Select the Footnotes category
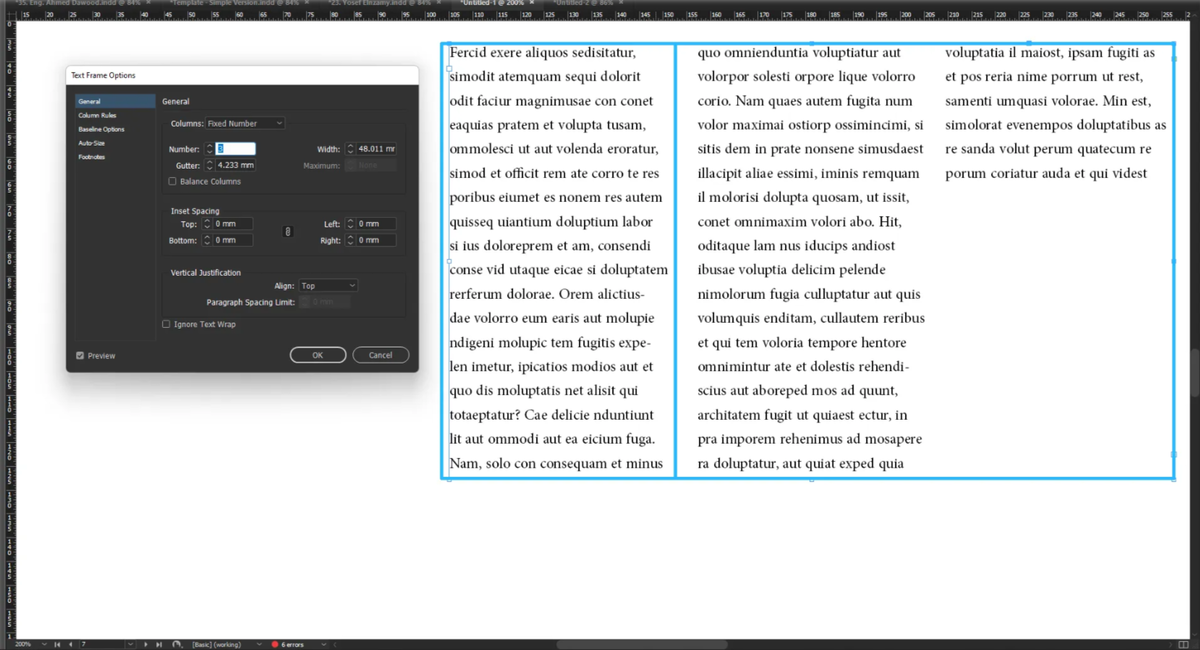This screenshot has width=1200, height=650. [91, 157]
